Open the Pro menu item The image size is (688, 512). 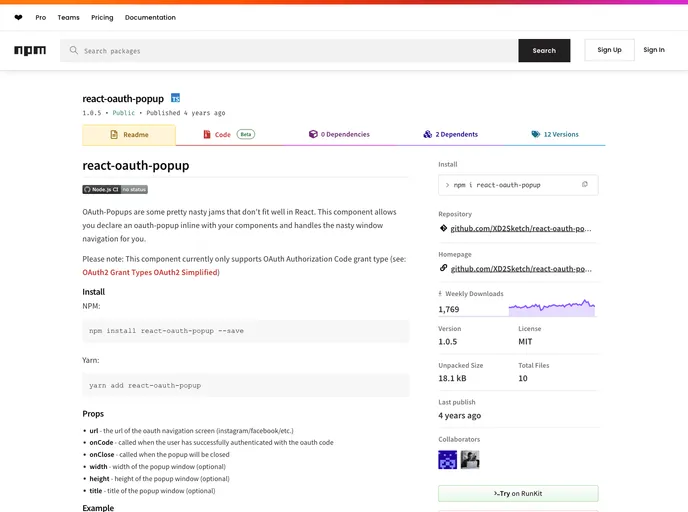point(41,18)
